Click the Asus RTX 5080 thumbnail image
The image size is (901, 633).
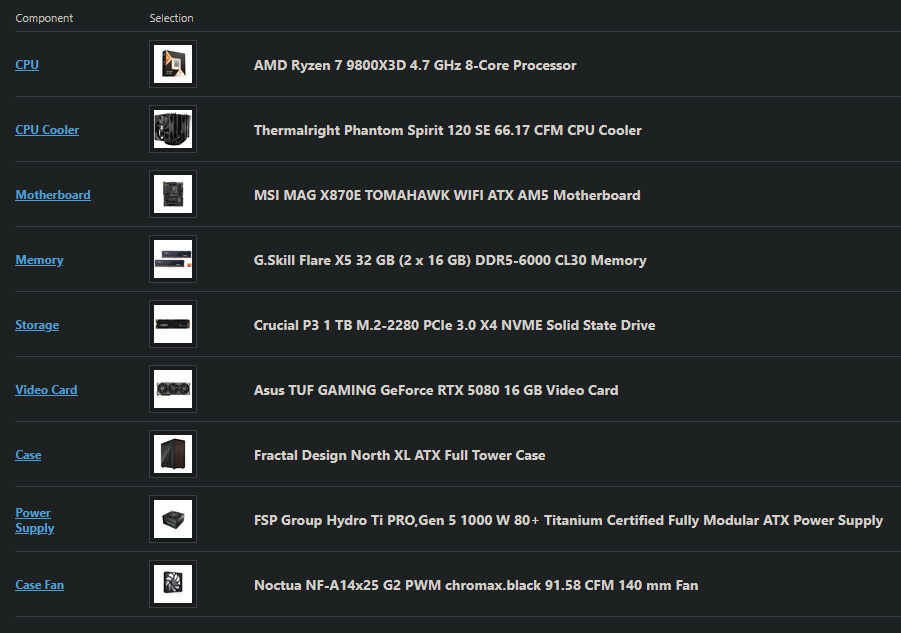tap(173, 388)
